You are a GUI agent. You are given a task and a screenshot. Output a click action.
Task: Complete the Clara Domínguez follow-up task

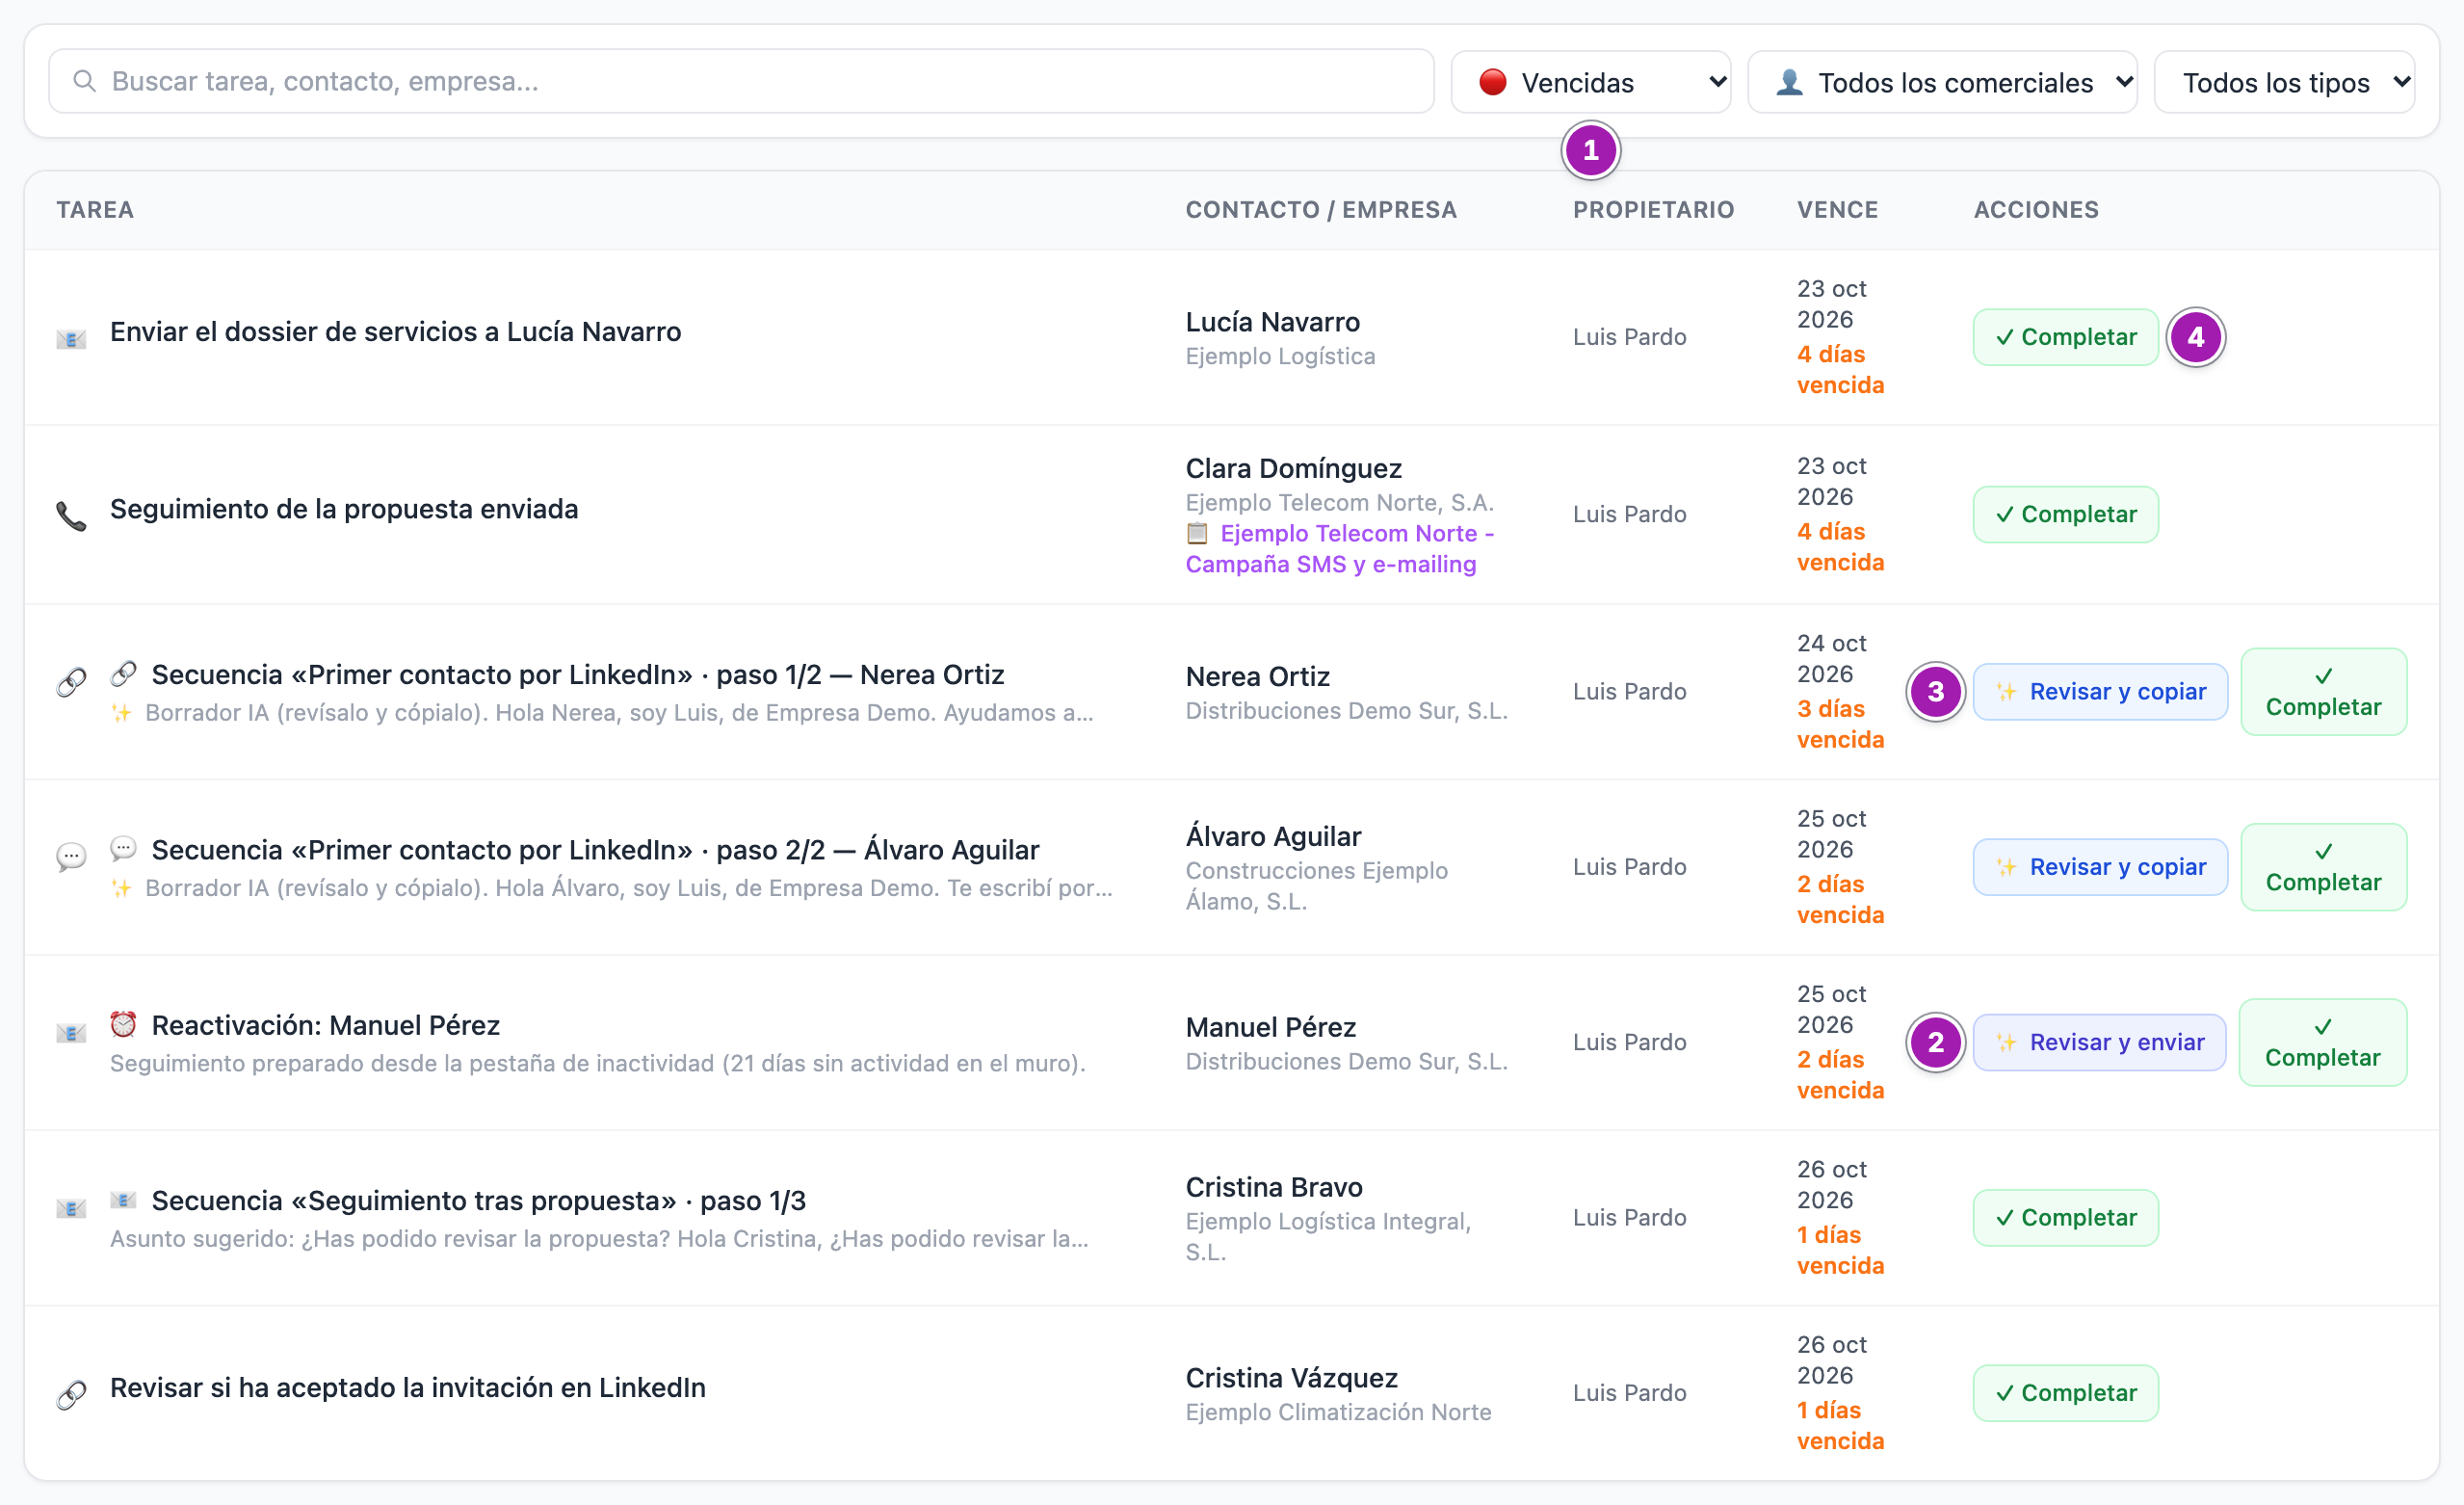tap(2065, 514)
